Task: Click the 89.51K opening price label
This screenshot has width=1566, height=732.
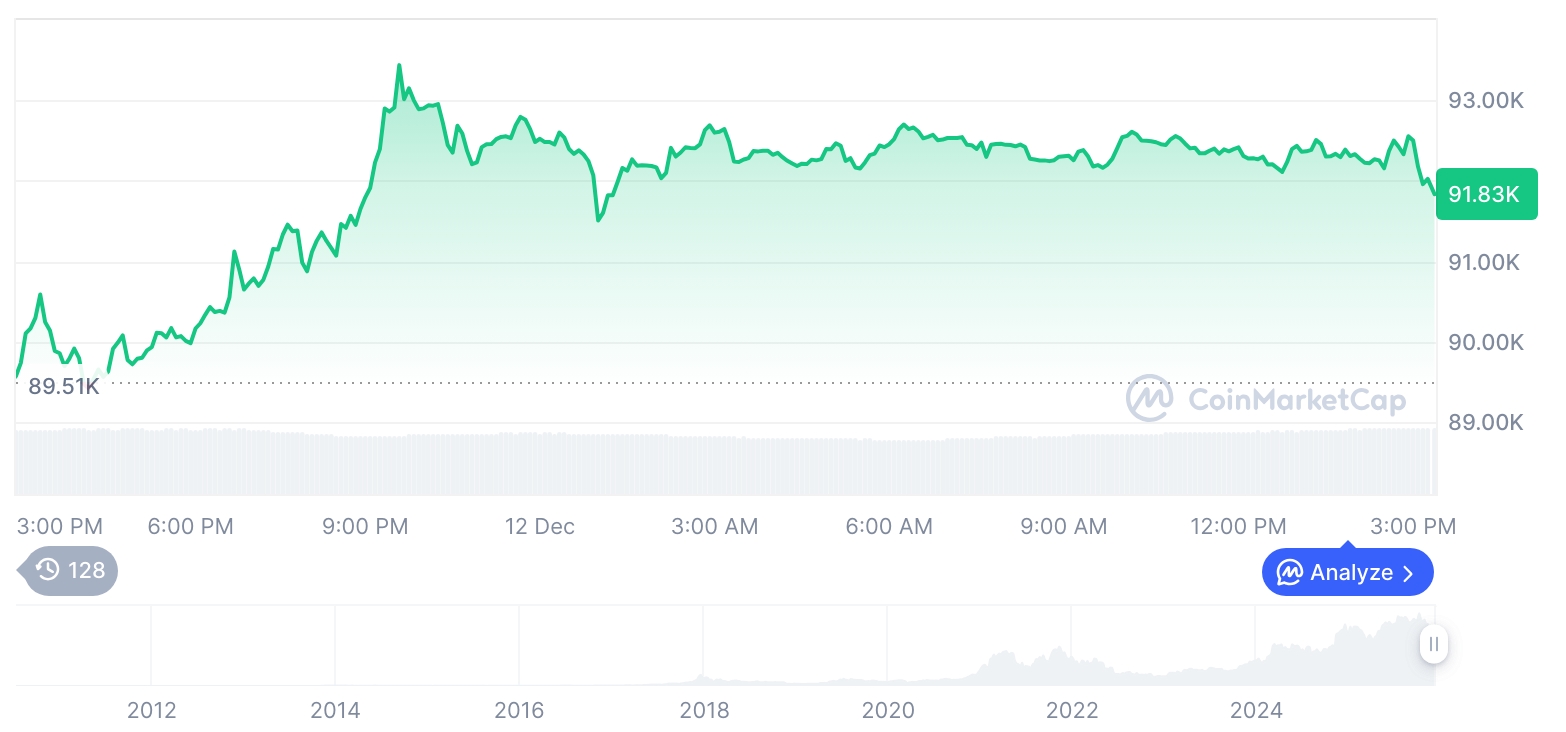Action: click(x=63, y=386)
